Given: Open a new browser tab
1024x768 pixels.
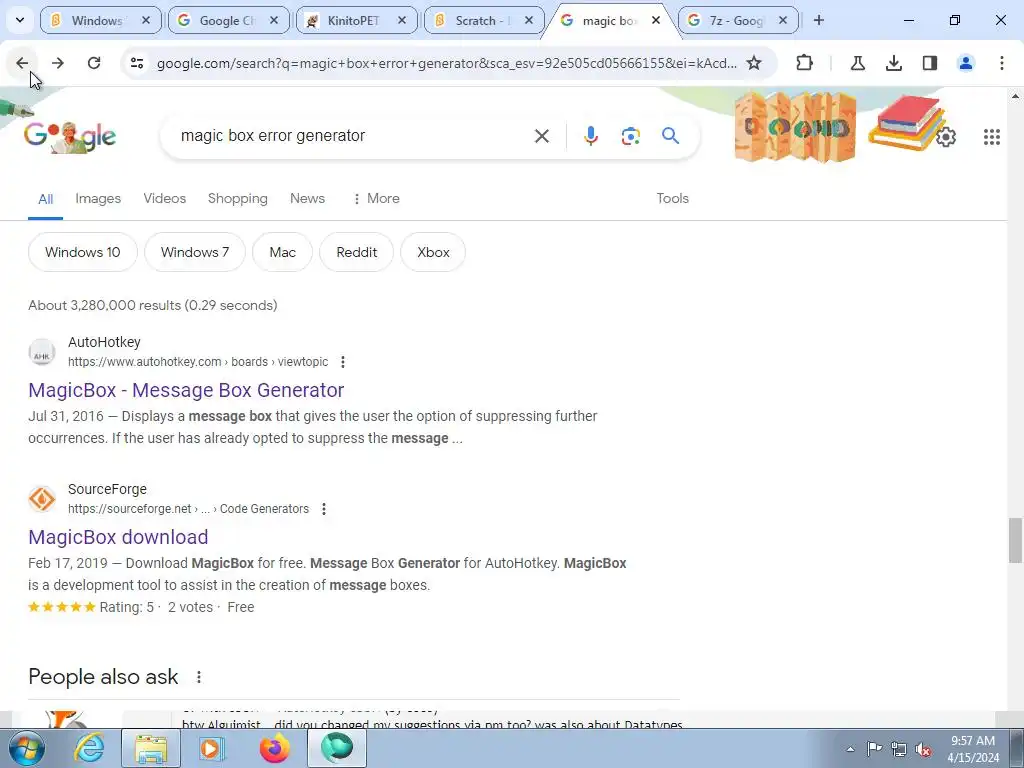Looking at the screenshot, I should (x=819, y=20).
